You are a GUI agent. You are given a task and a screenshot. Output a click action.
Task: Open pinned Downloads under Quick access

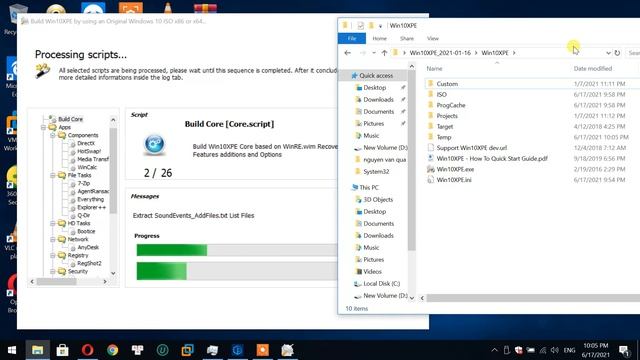378,100
